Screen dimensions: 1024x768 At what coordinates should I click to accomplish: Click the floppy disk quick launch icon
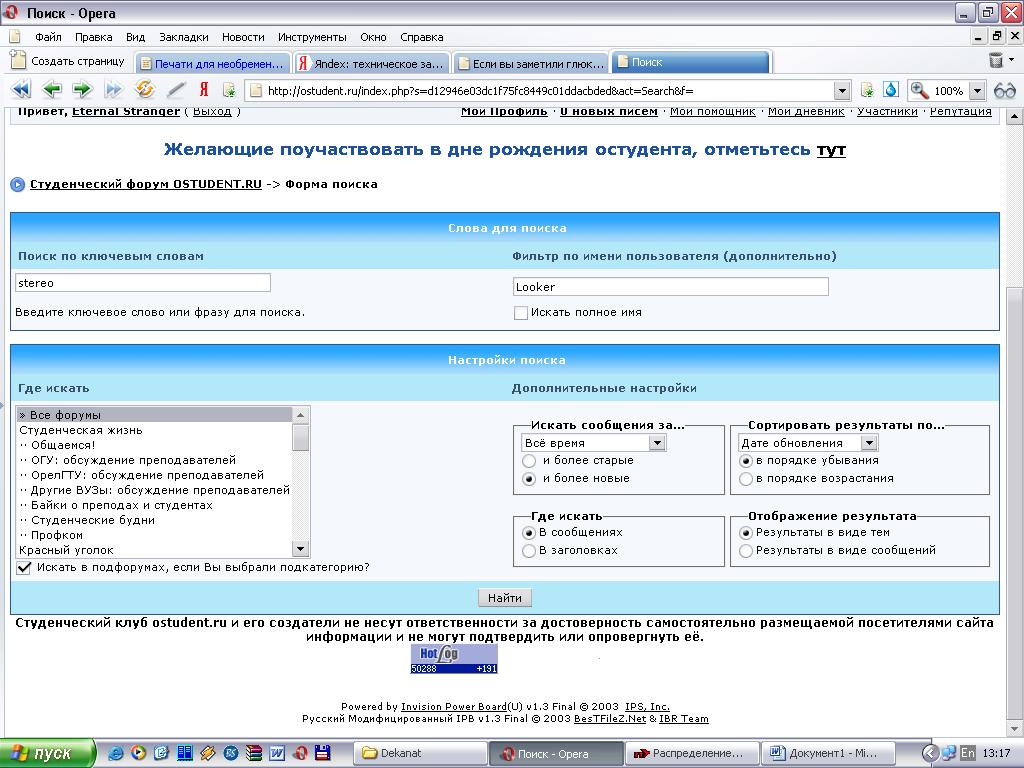point(323,753)
